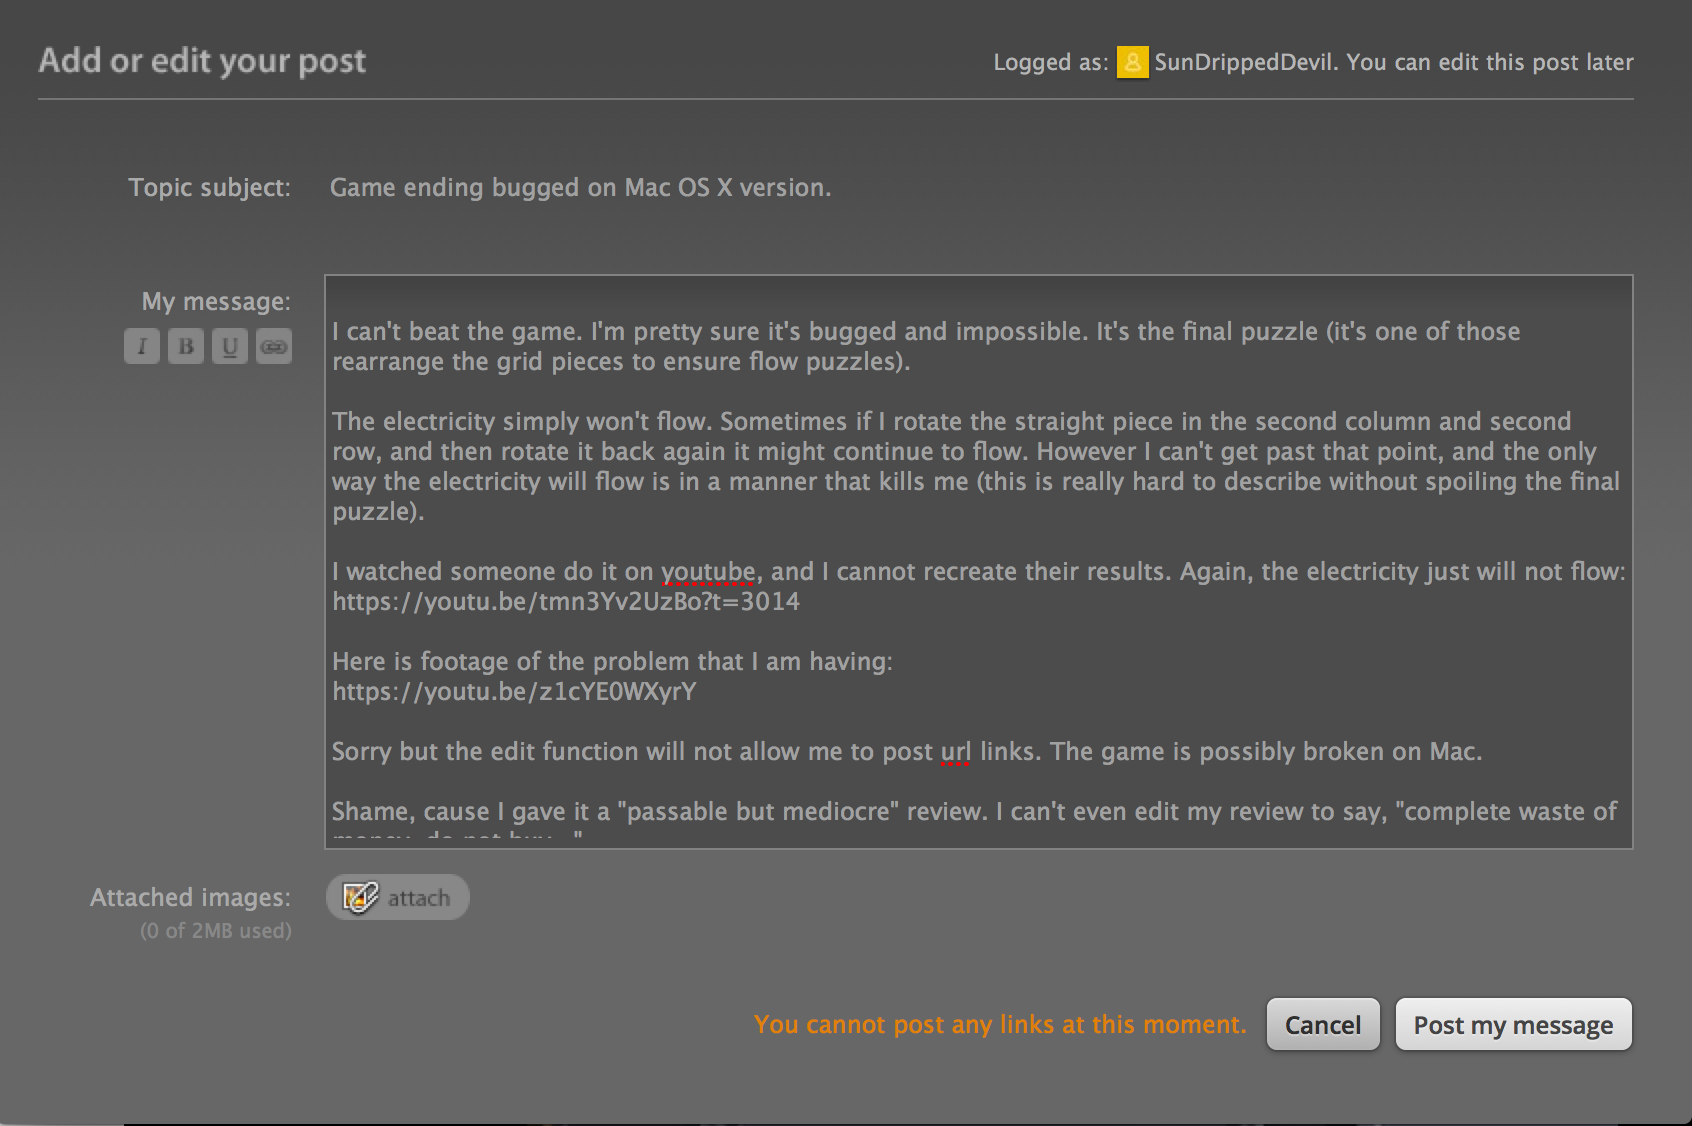Apply italic formatting with the I icon

click(142, 346)
